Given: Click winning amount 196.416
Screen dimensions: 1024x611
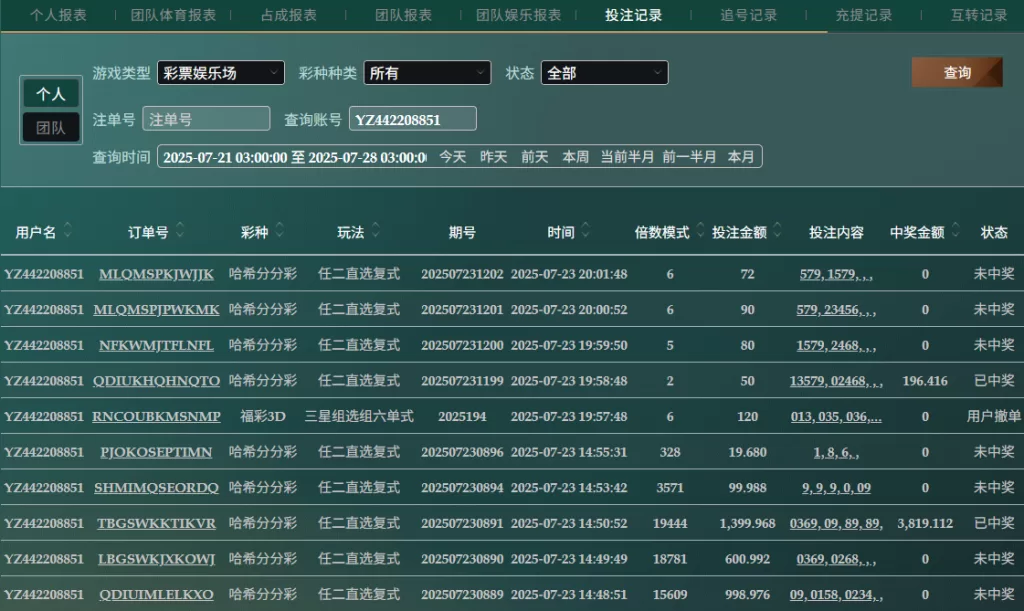Looking at the screenshot, I should 925,381.
